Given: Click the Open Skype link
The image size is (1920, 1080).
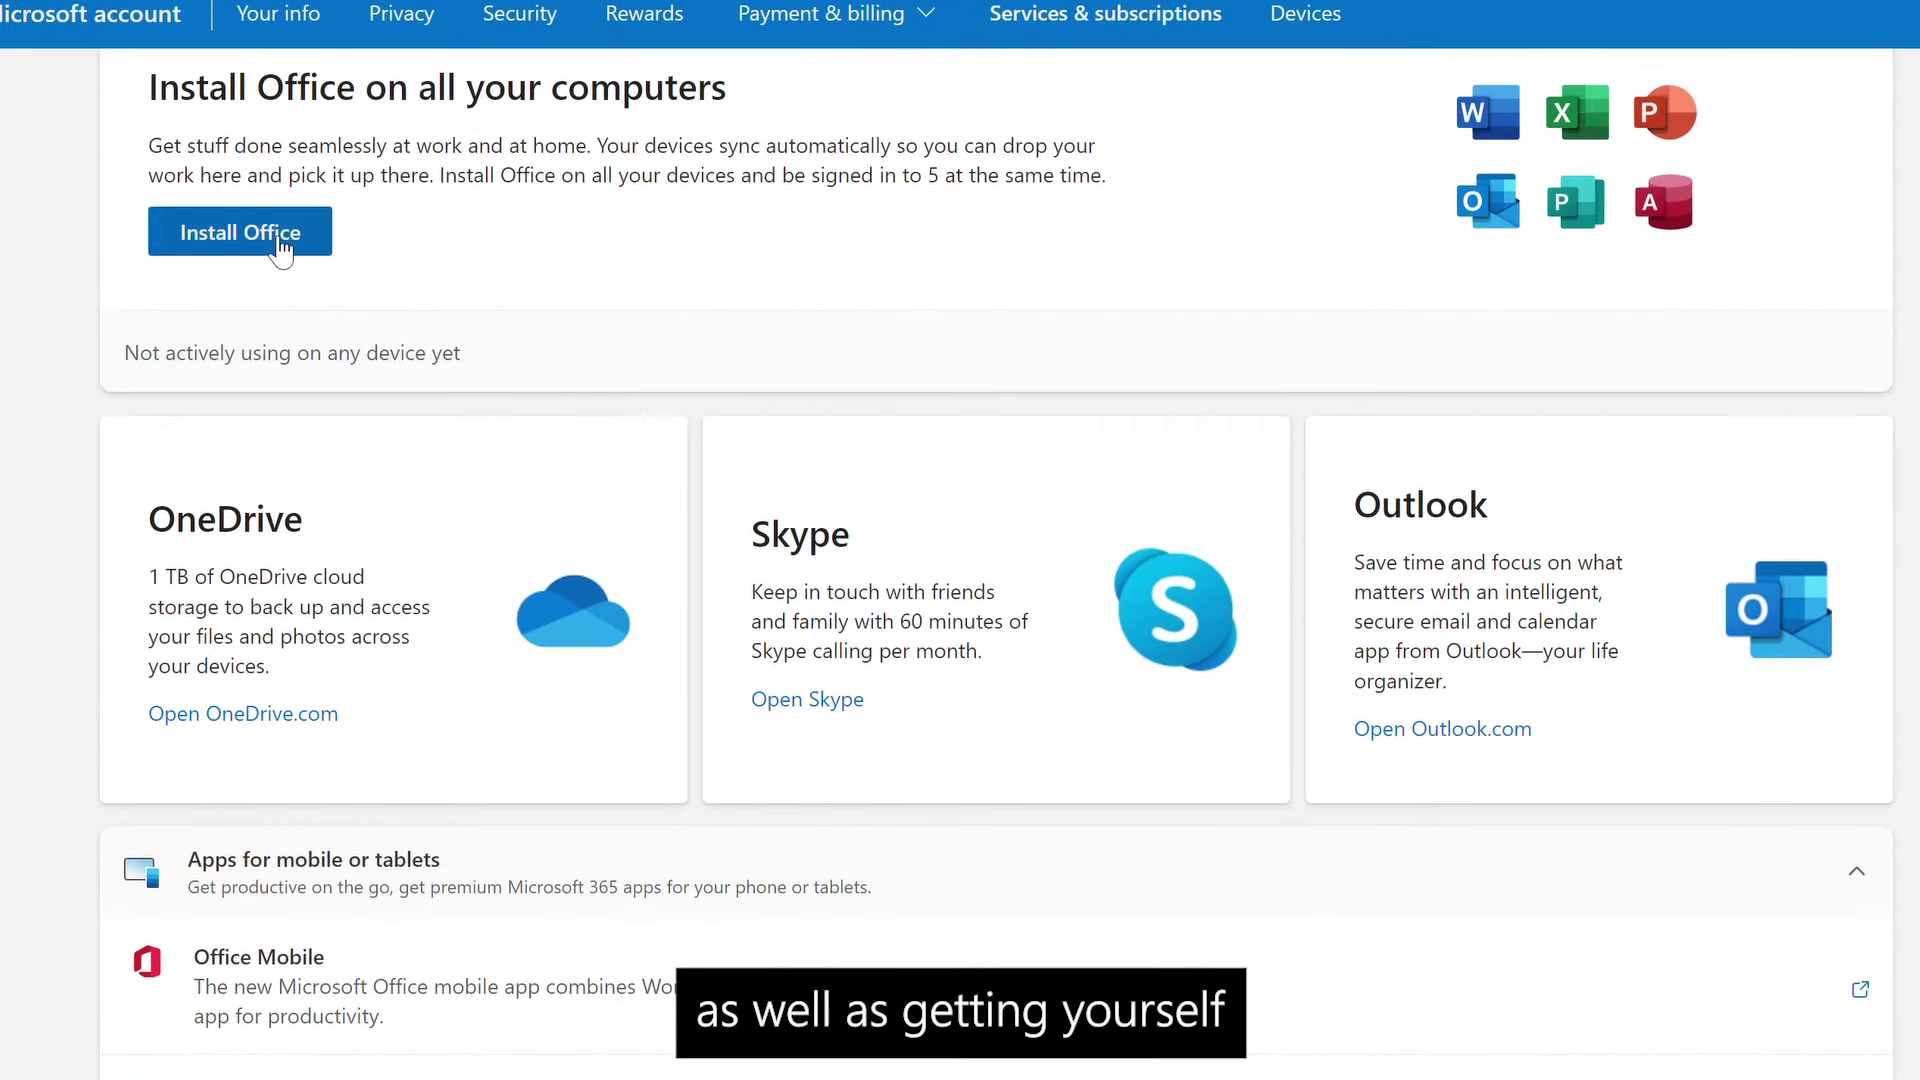Looking at the screenshot, I should tap(807, 700).
